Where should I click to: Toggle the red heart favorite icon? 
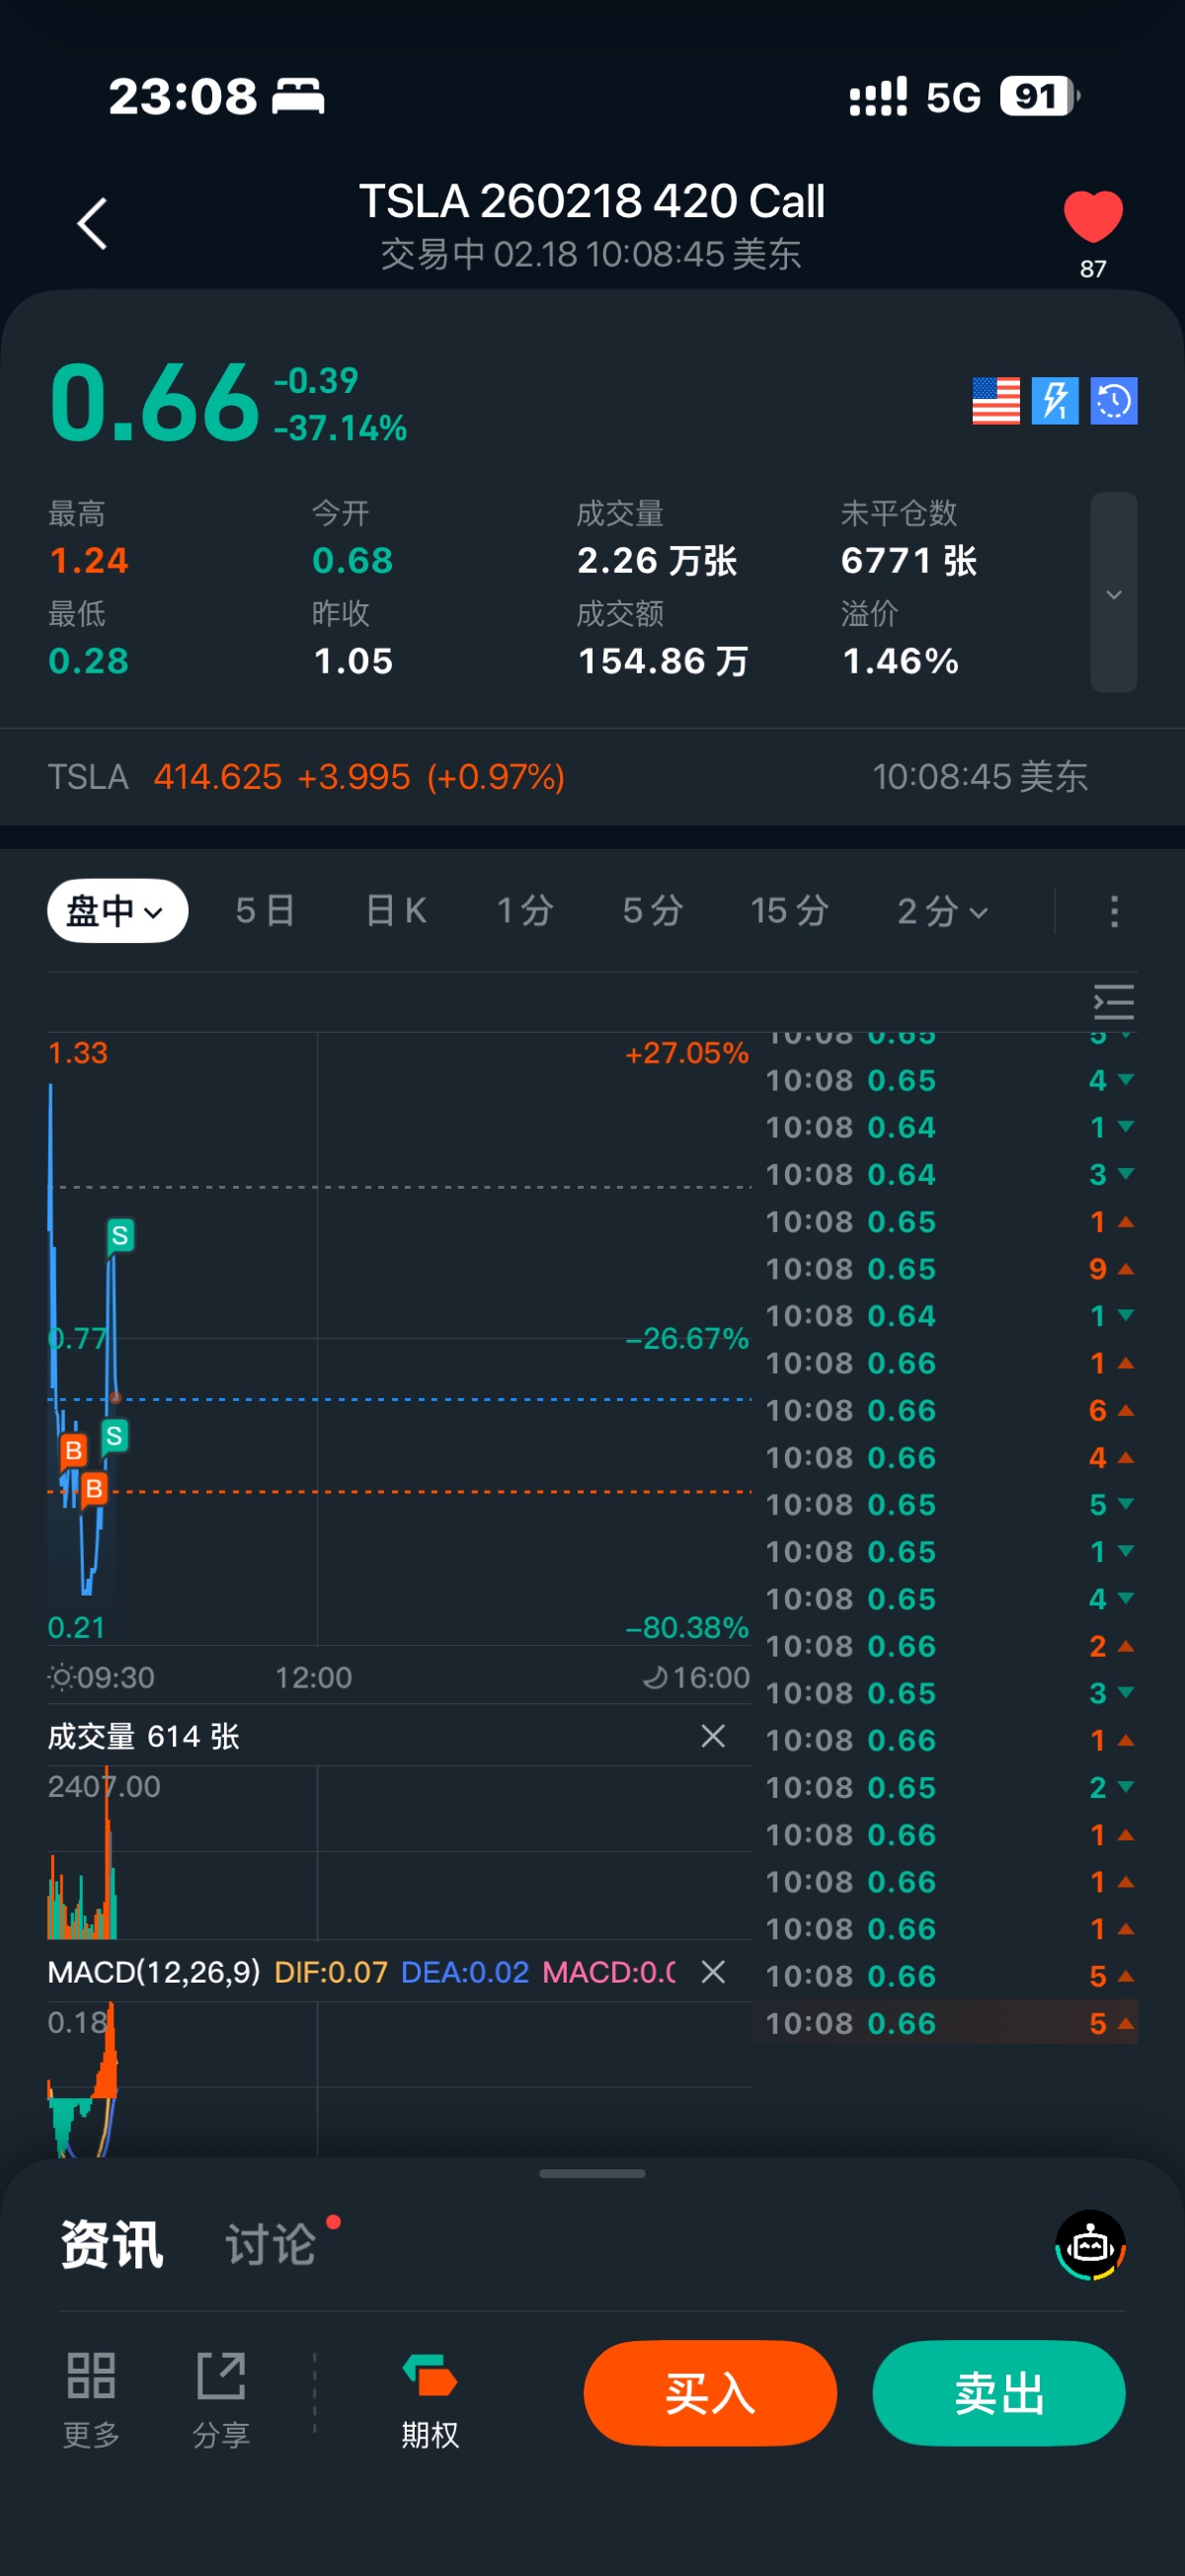[x=1092, y=216]
